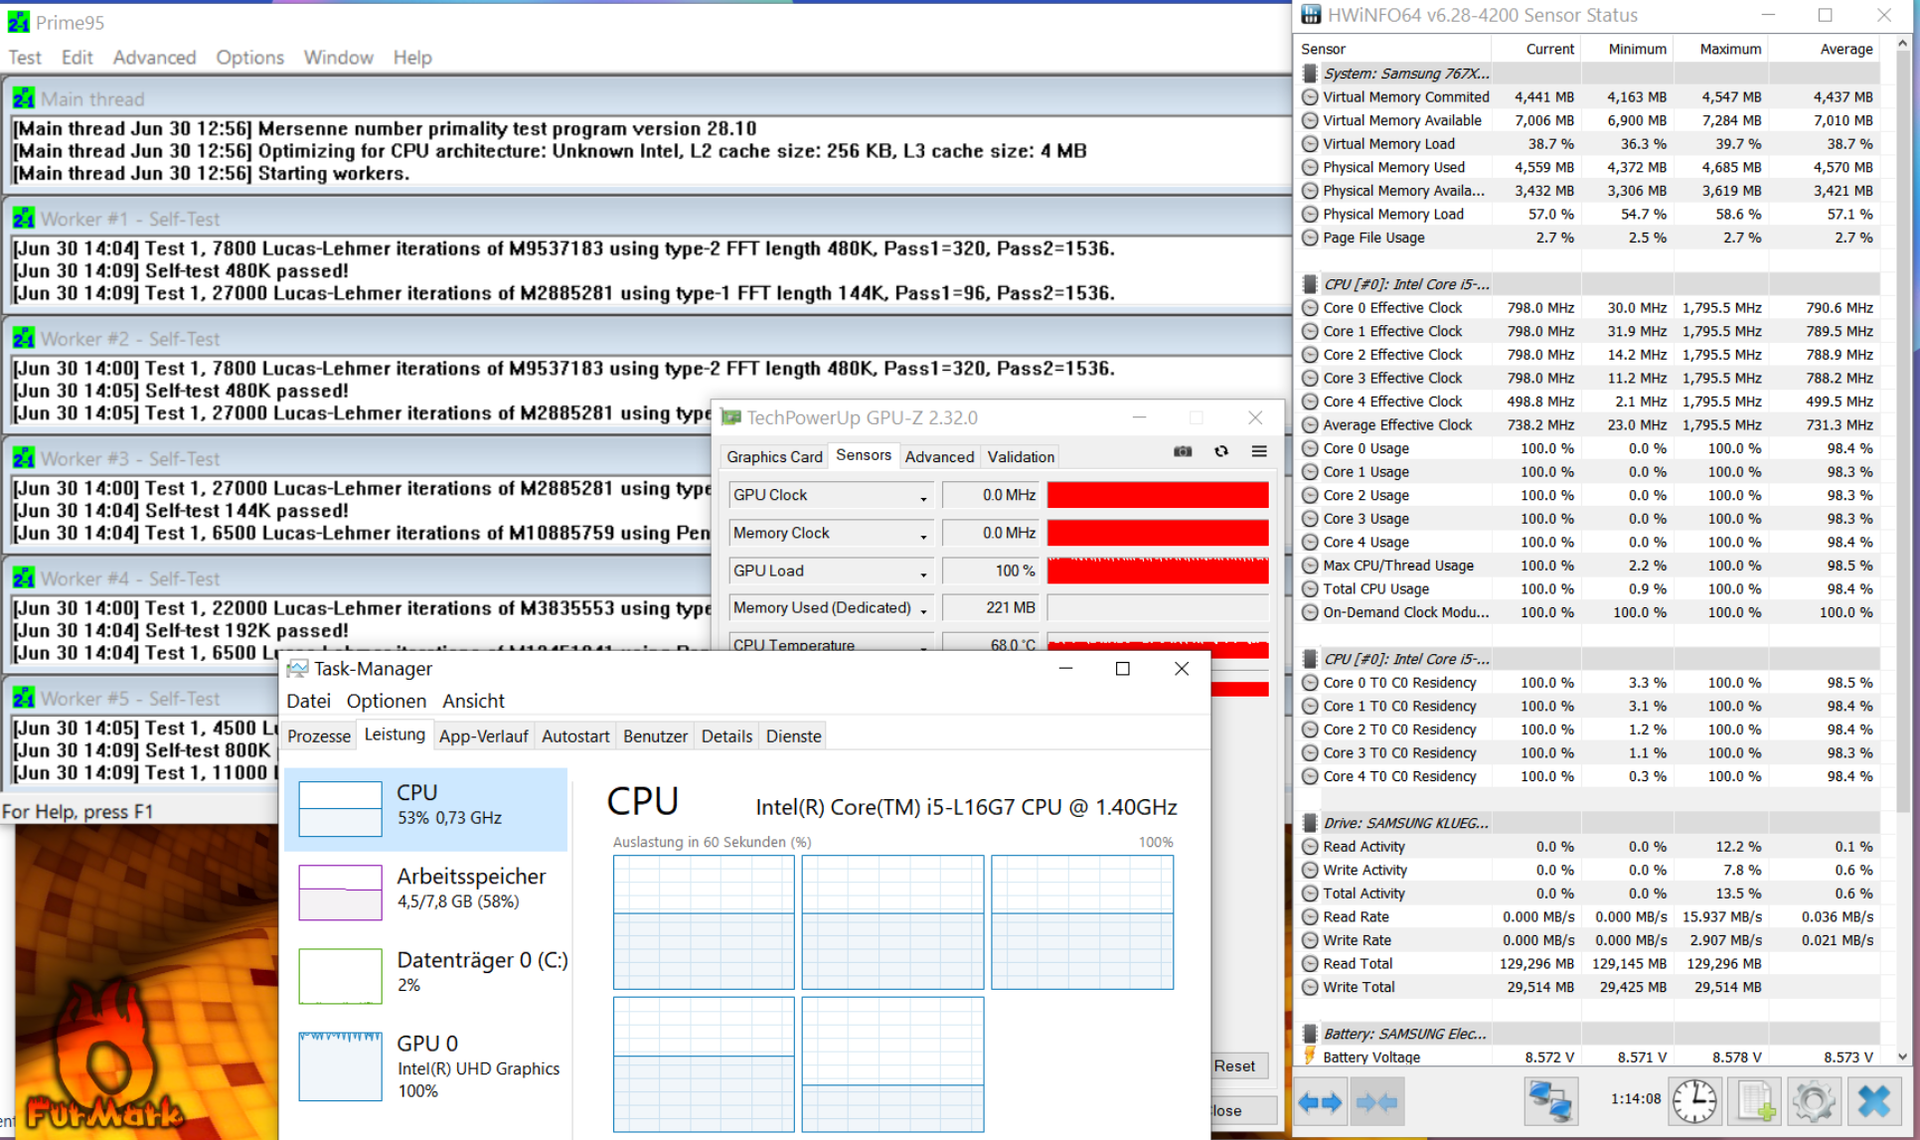Expand Memory Clock sensor dropdown
This screenshot has height=1140, width=1920.
point(923,535)
